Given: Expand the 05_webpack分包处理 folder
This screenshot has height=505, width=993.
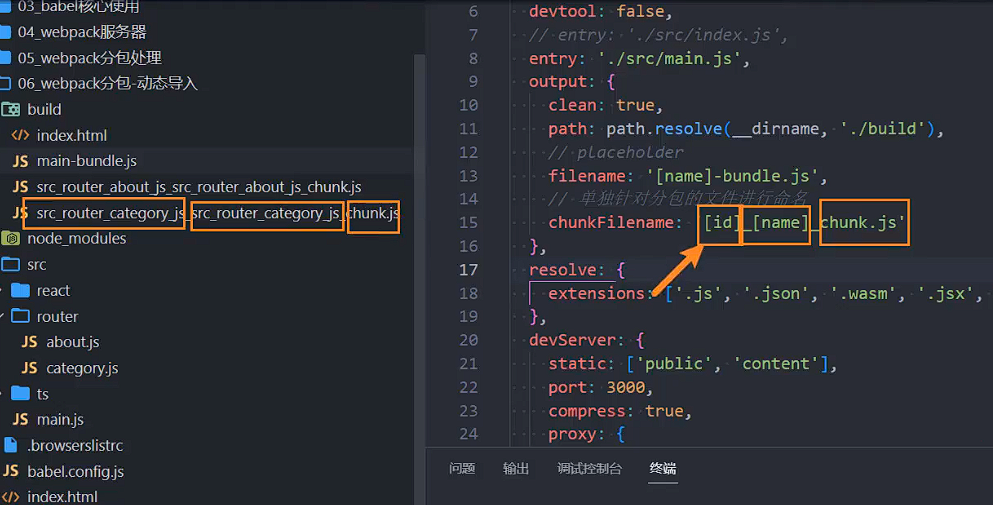Looking at the screenshot, I should click(x=89, y=58).
